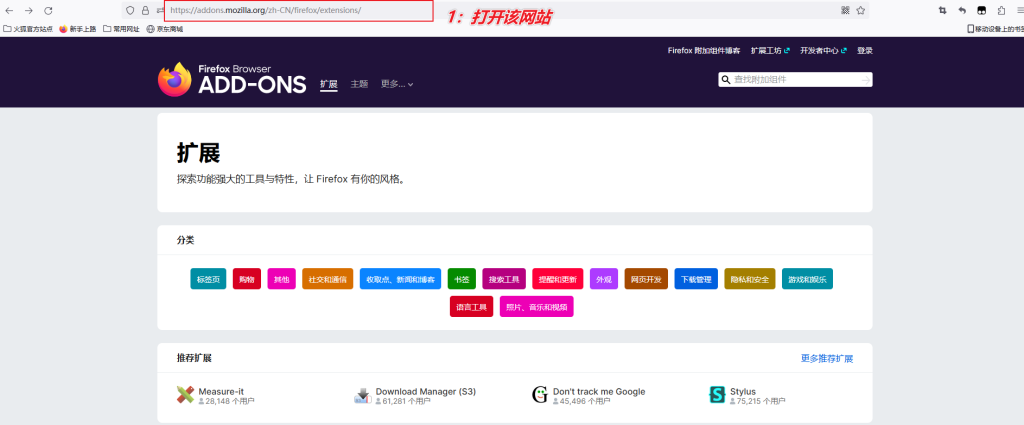Open the QR code icon in address bar

coord(845,10)
